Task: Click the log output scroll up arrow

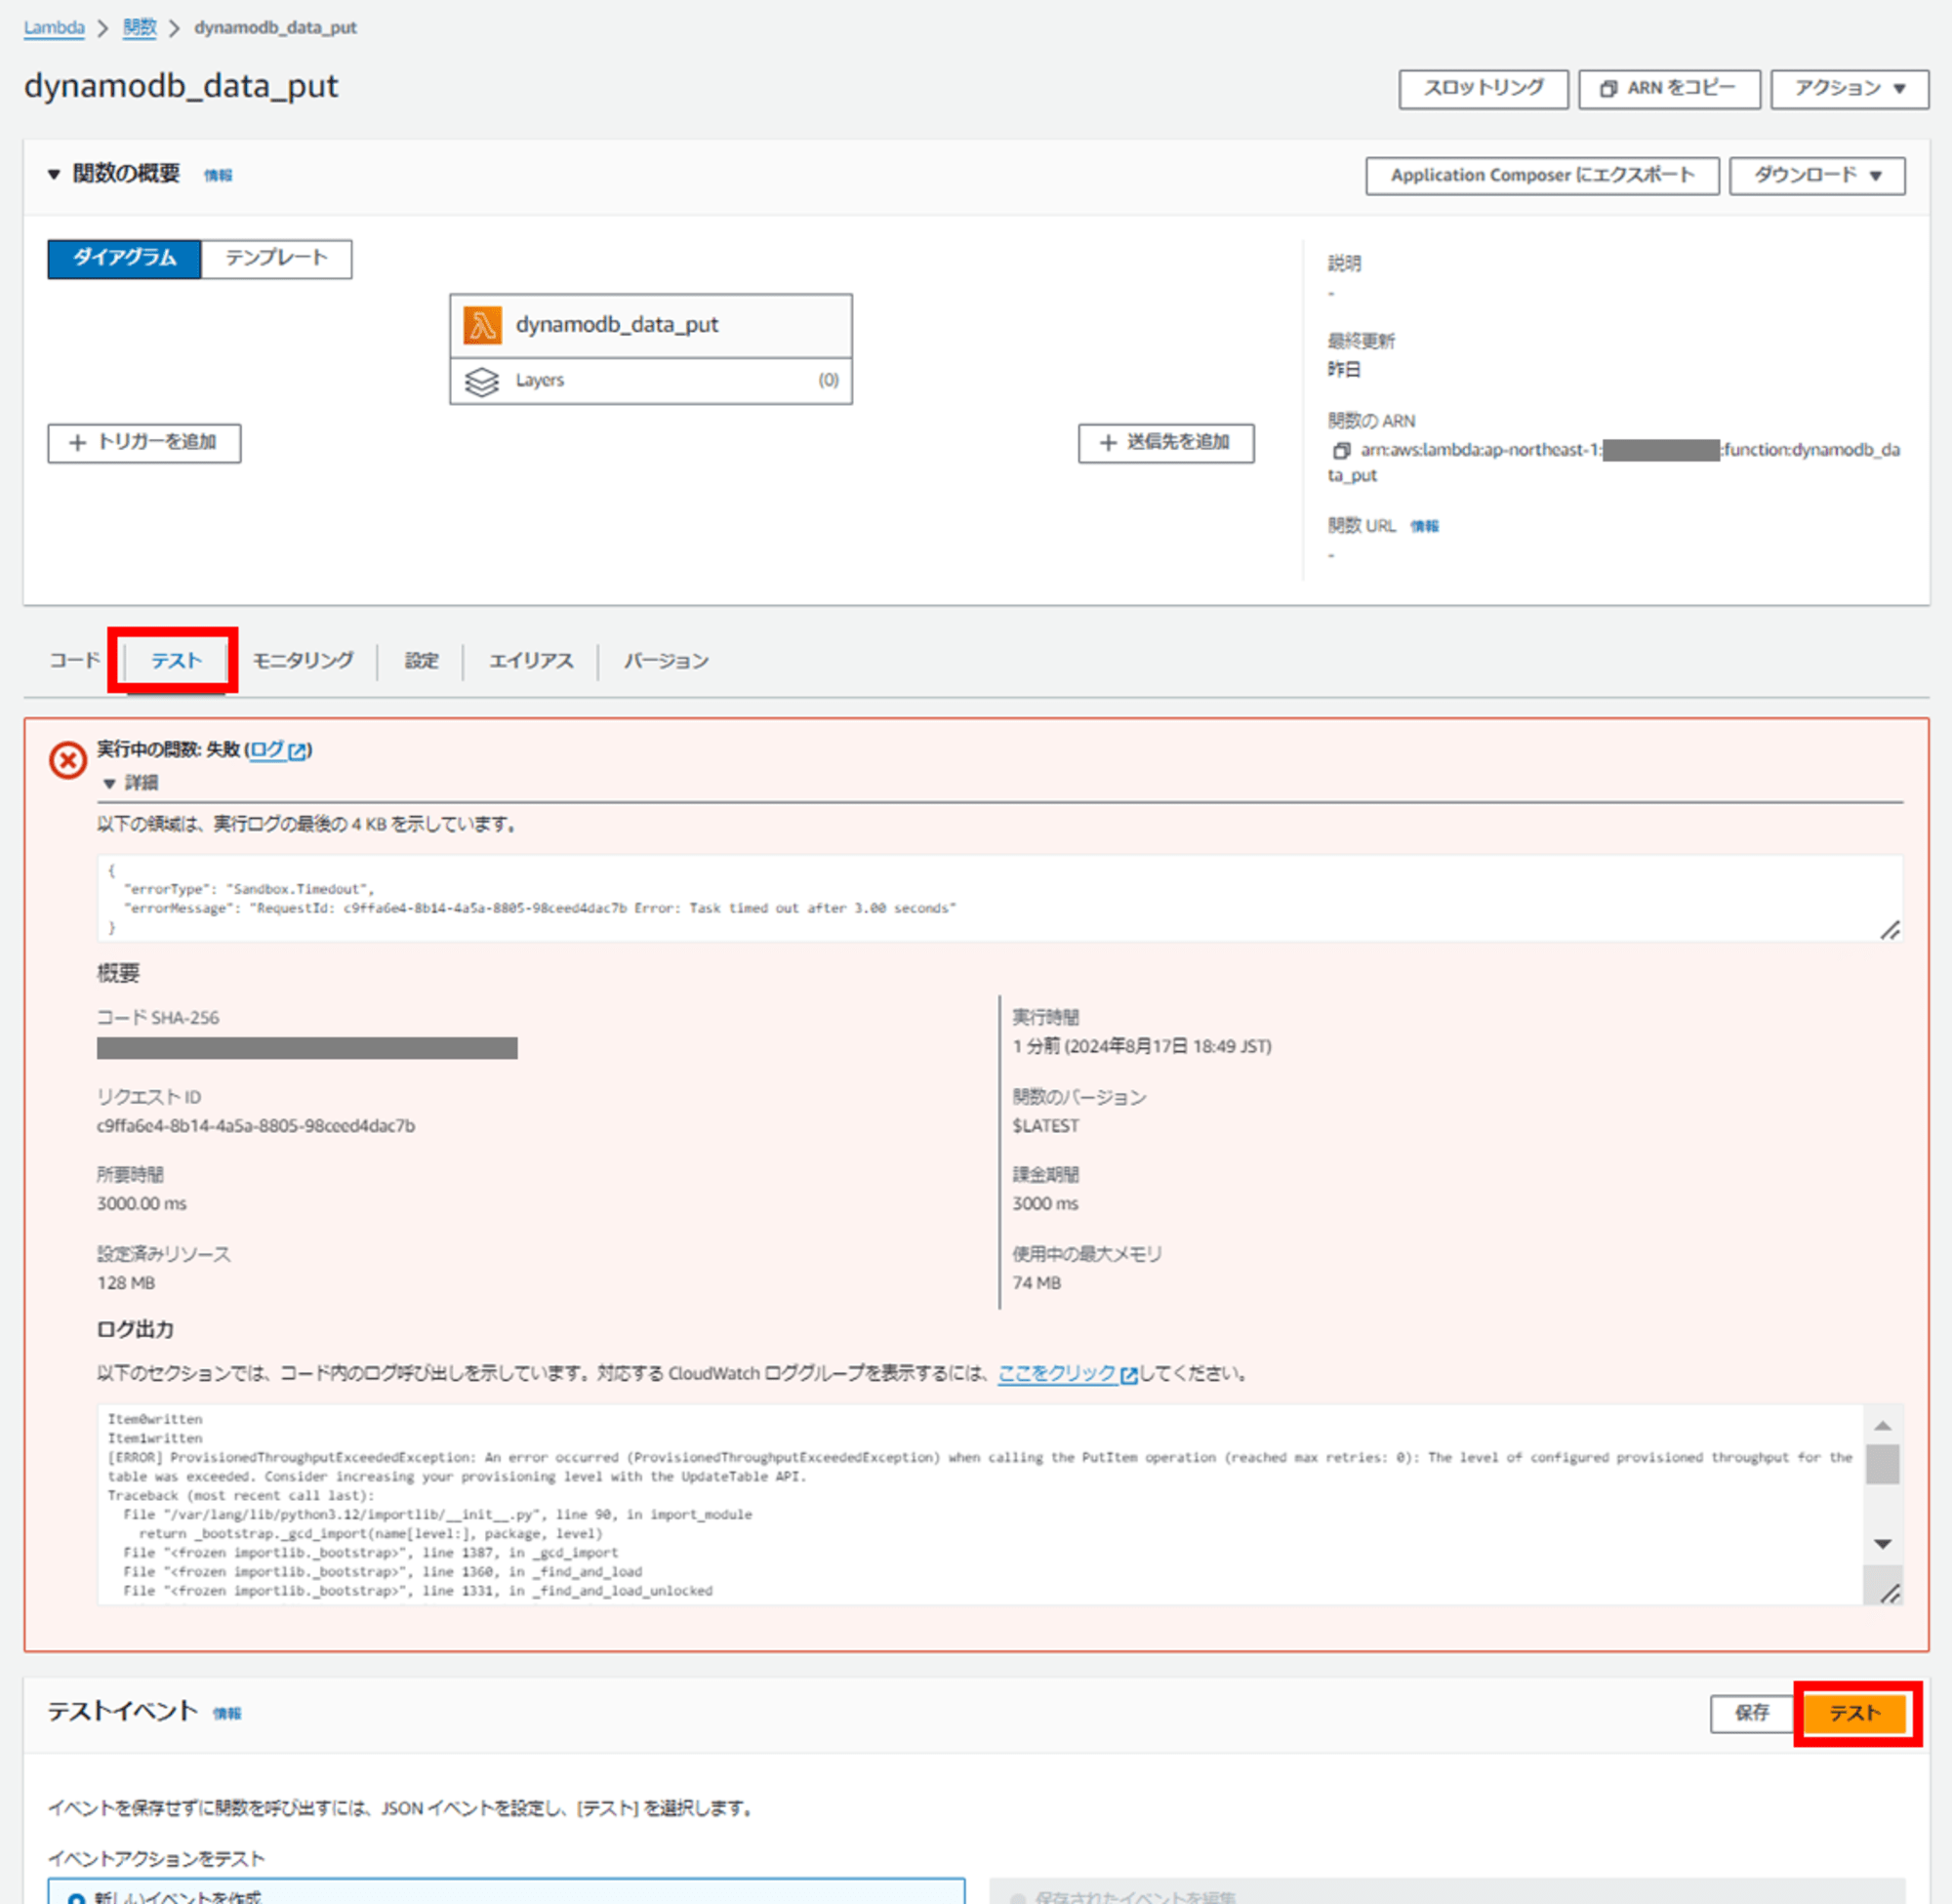Action: point(1883,1425)
